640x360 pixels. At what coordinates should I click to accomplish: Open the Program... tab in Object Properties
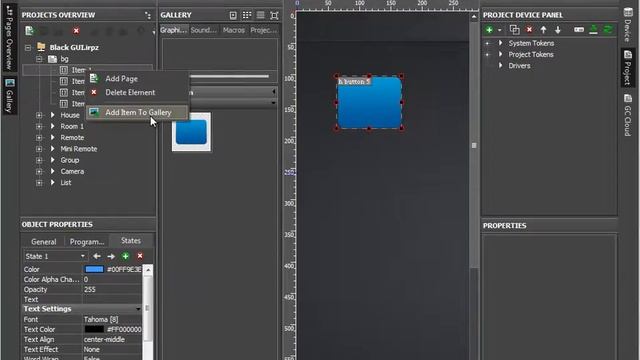tap(87, 242)
